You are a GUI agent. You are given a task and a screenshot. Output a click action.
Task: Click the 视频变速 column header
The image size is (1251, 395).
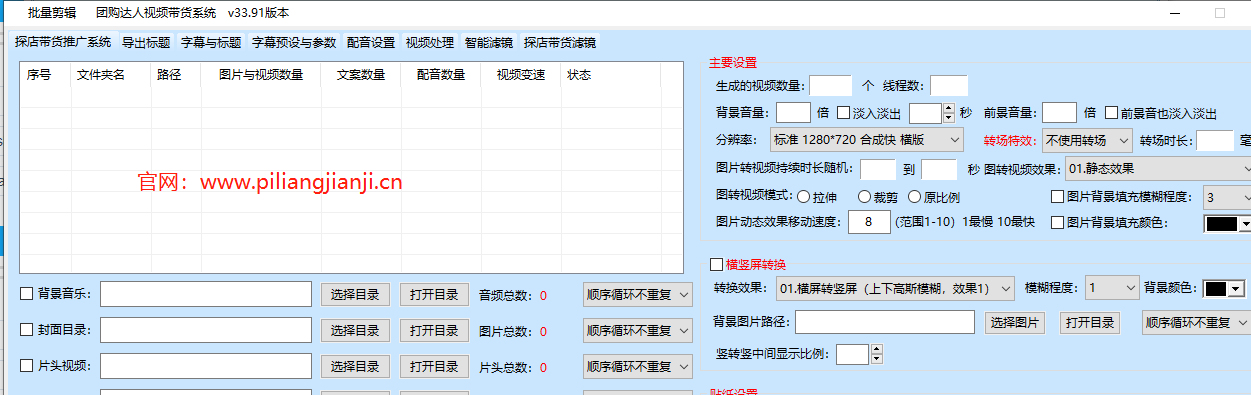point(521,75)
